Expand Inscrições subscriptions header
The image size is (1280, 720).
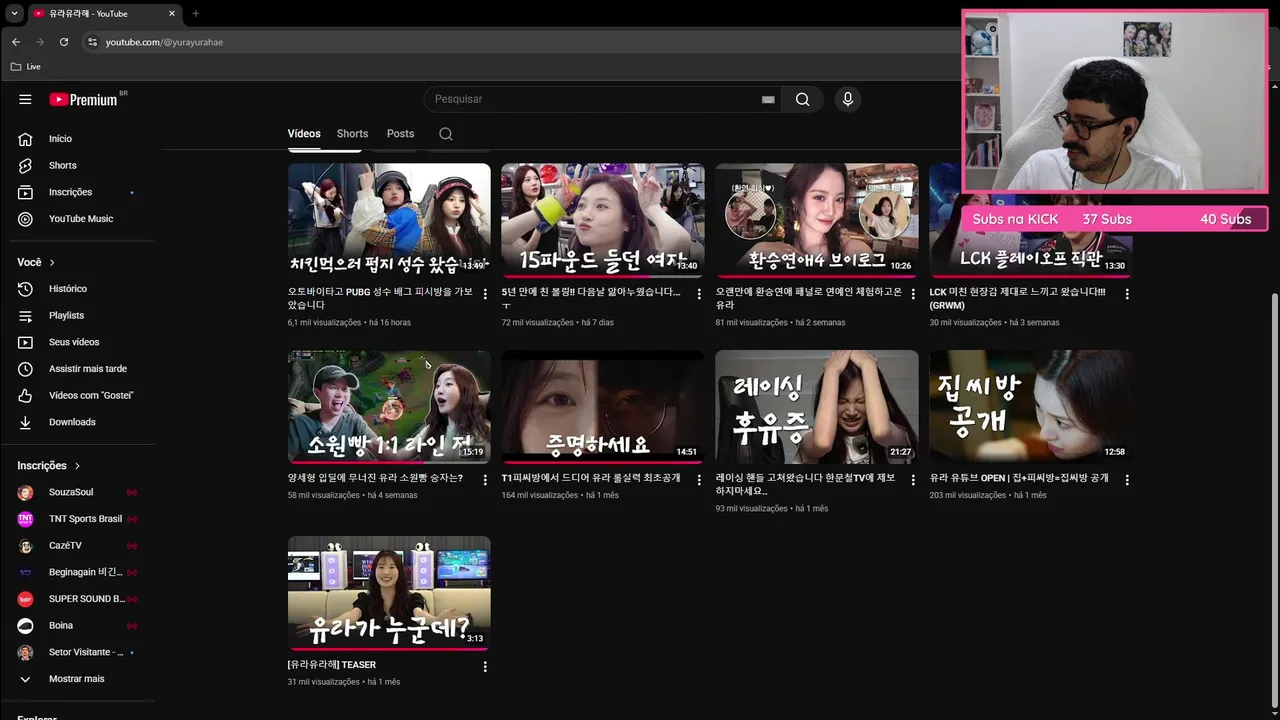point(49,466)
